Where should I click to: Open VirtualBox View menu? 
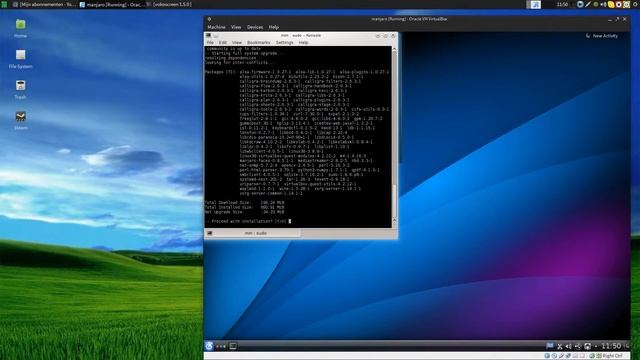tap(236, 27)
